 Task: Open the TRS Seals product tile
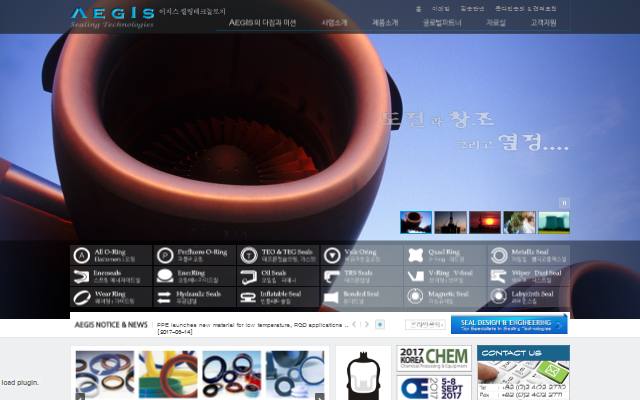click(x=362, y=276)
